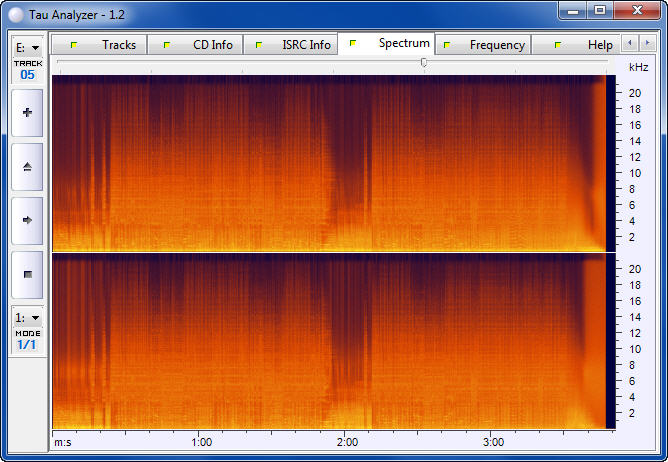Click the 2:00 mark on the timeline
This screenshot has width=668, height=462.
point(347,441)
